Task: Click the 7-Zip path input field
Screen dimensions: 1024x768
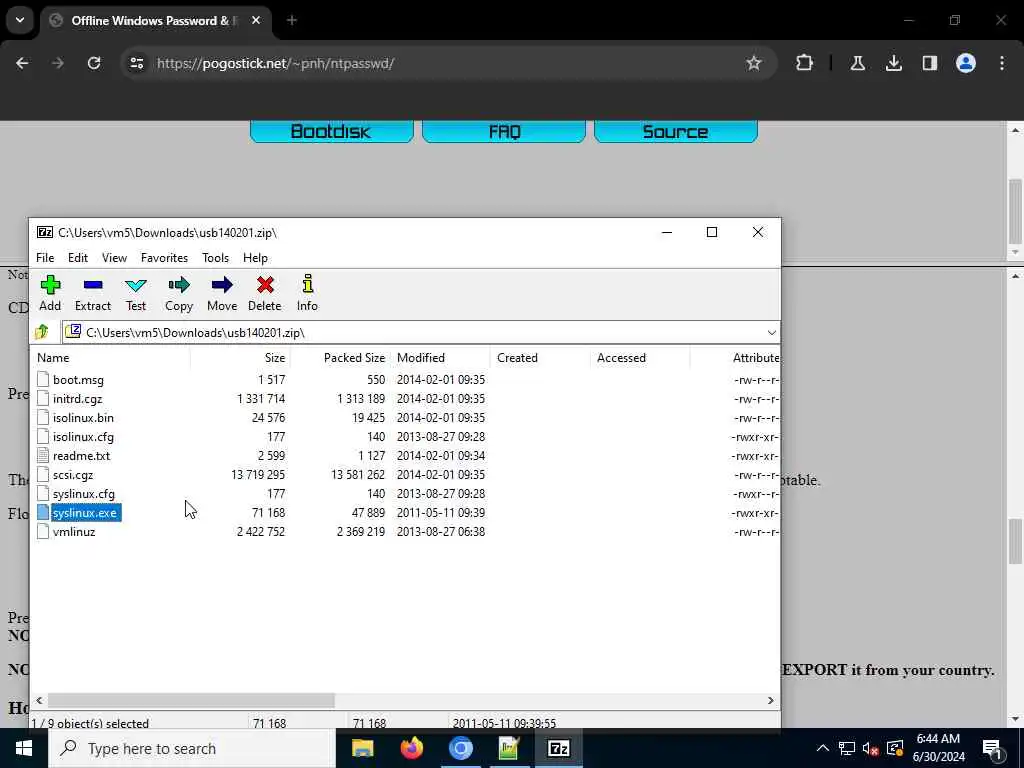Action: 421,332
